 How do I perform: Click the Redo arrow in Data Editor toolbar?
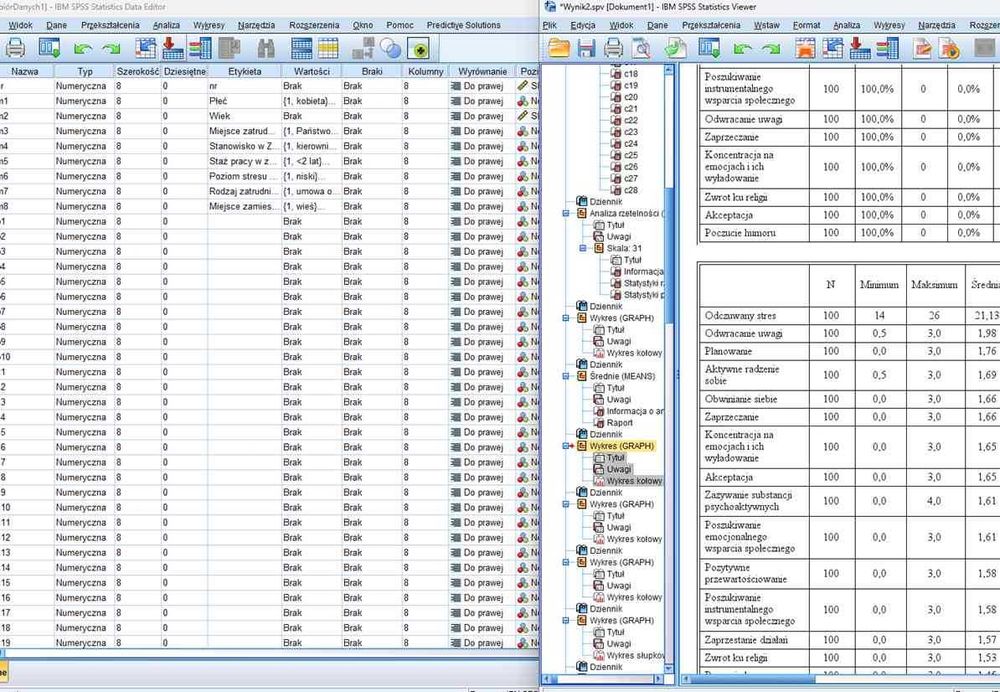(112, 48)
